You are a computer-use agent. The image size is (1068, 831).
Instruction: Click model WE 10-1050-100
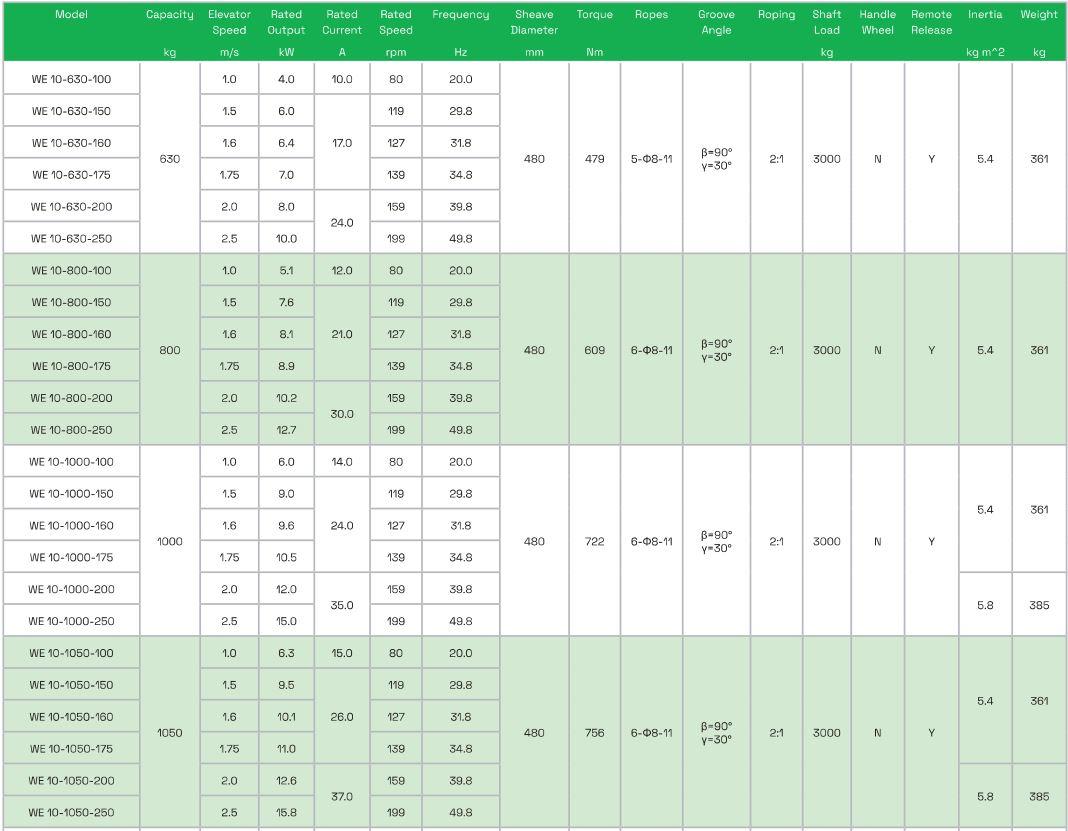pos(71,653)
